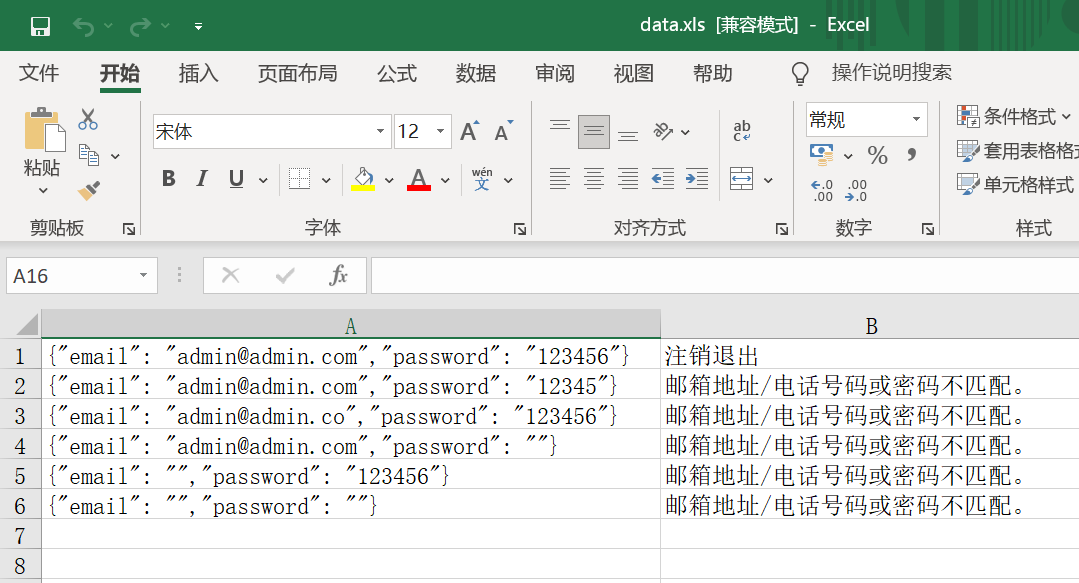Viewport: 1079px width, 583px height.
Task: Click the 粘贴 paste clipboard icon
Action: click(x=44, y=130)
